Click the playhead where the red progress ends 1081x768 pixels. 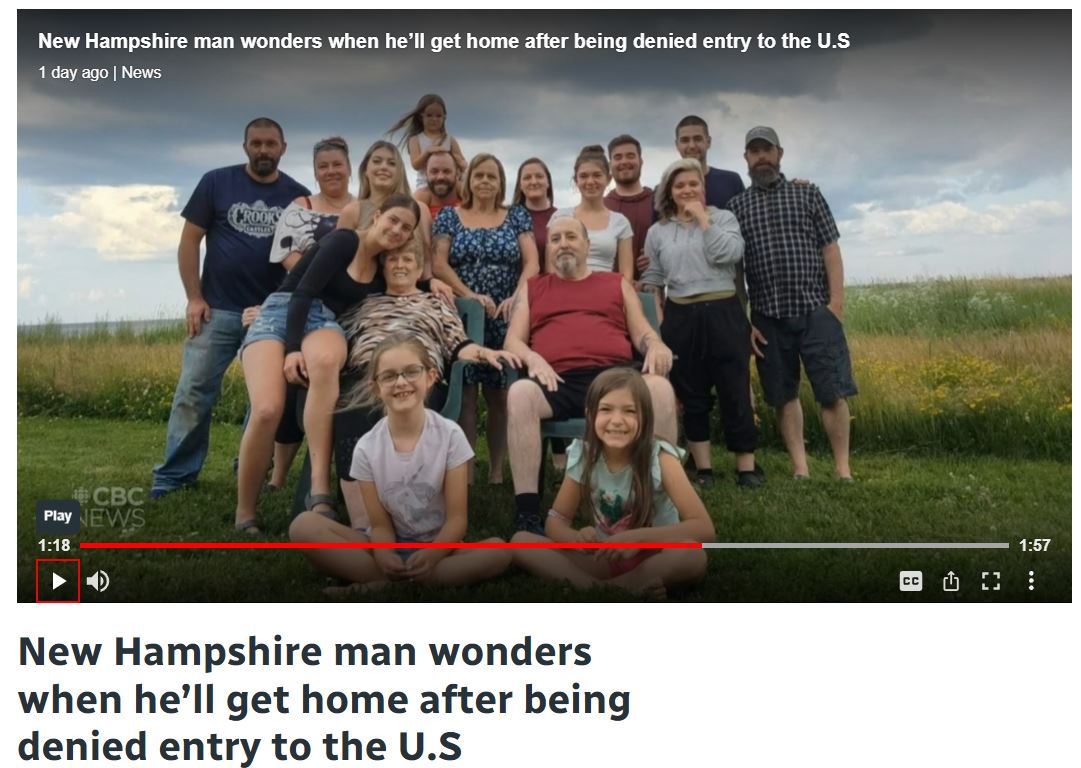(x=702, y=545)
